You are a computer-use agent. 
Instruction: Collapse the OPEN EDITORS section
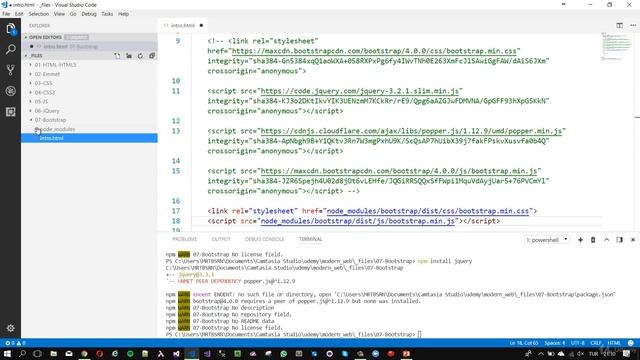click(26, 37)
